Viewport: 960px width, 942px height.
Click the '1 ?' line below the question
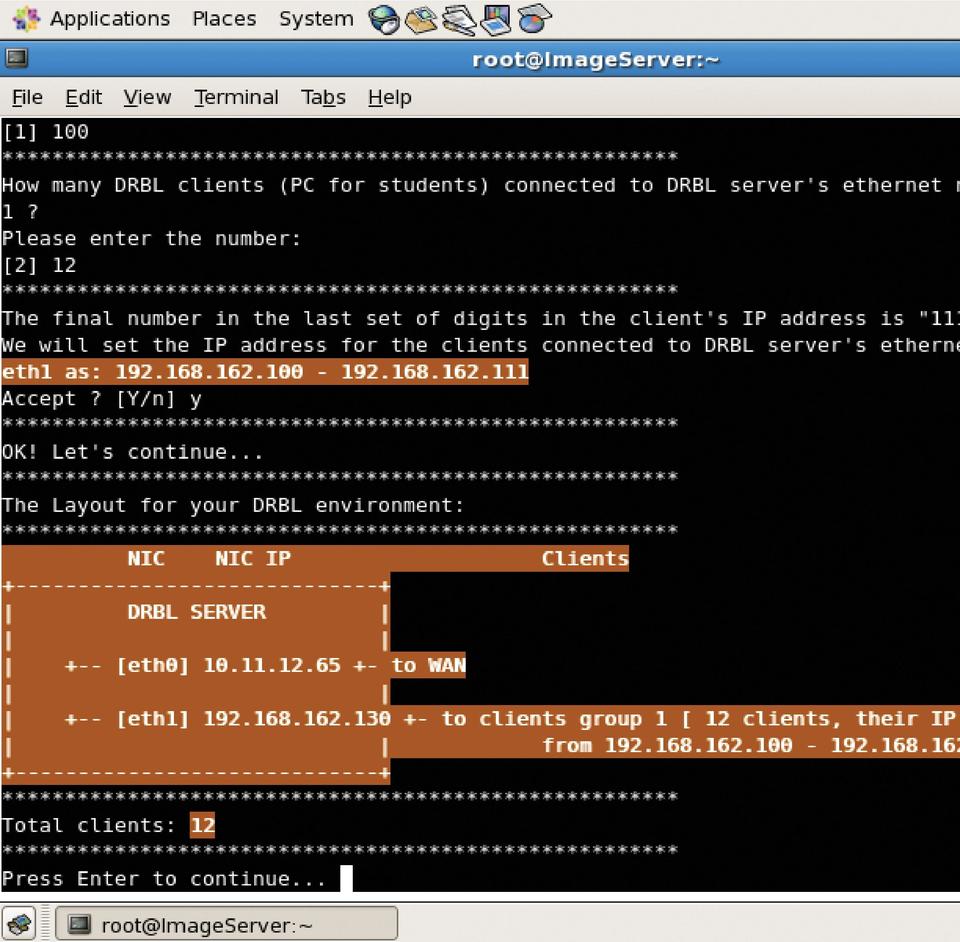[x=20, y=212]
